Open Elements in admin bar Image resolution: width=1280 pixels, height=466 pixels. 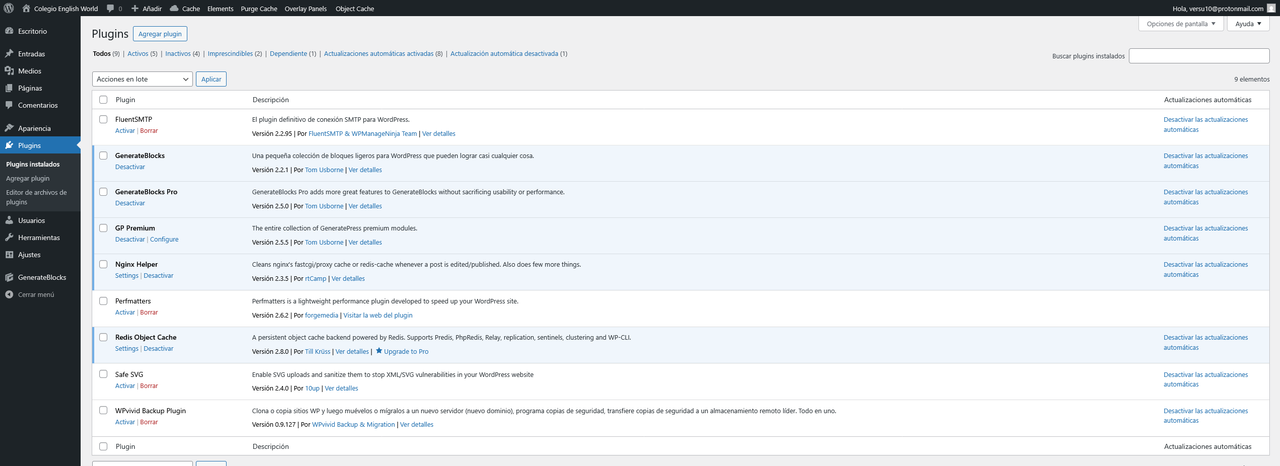(220, 8)
